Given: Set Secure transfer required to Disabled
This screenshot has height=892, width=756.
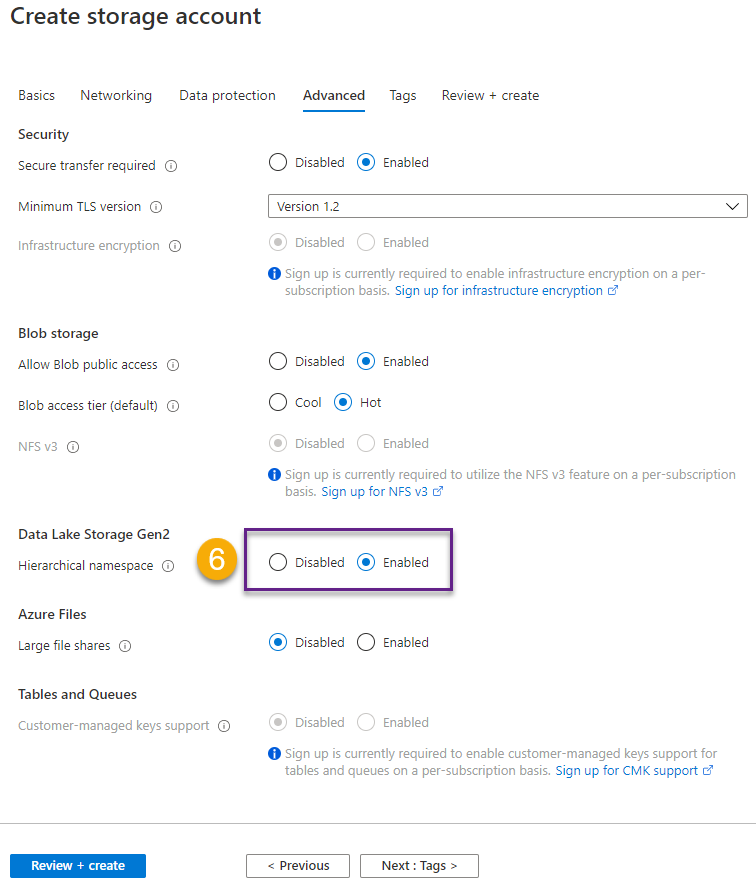Looking at the screenshot, I should tap(278, 162).
